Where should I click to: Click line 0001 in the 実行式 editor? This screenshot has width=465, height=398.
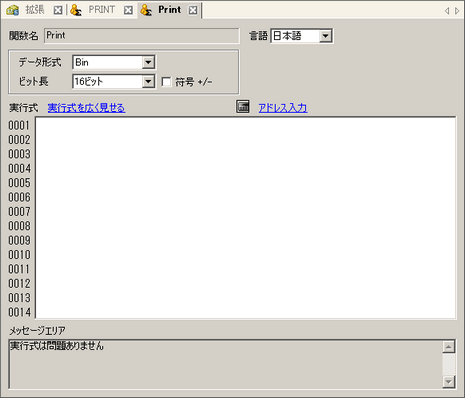[x=245, y=126]
